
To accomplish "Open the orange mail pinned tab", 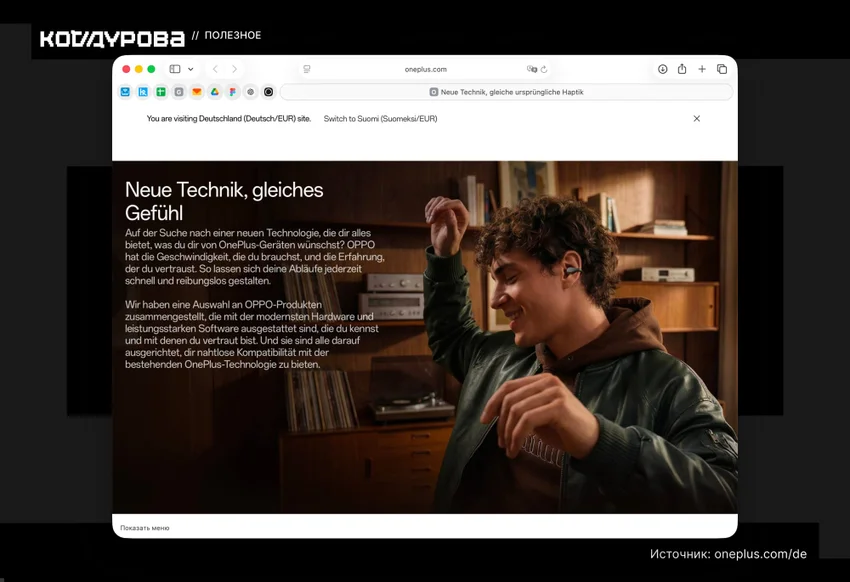I will 197,92.
